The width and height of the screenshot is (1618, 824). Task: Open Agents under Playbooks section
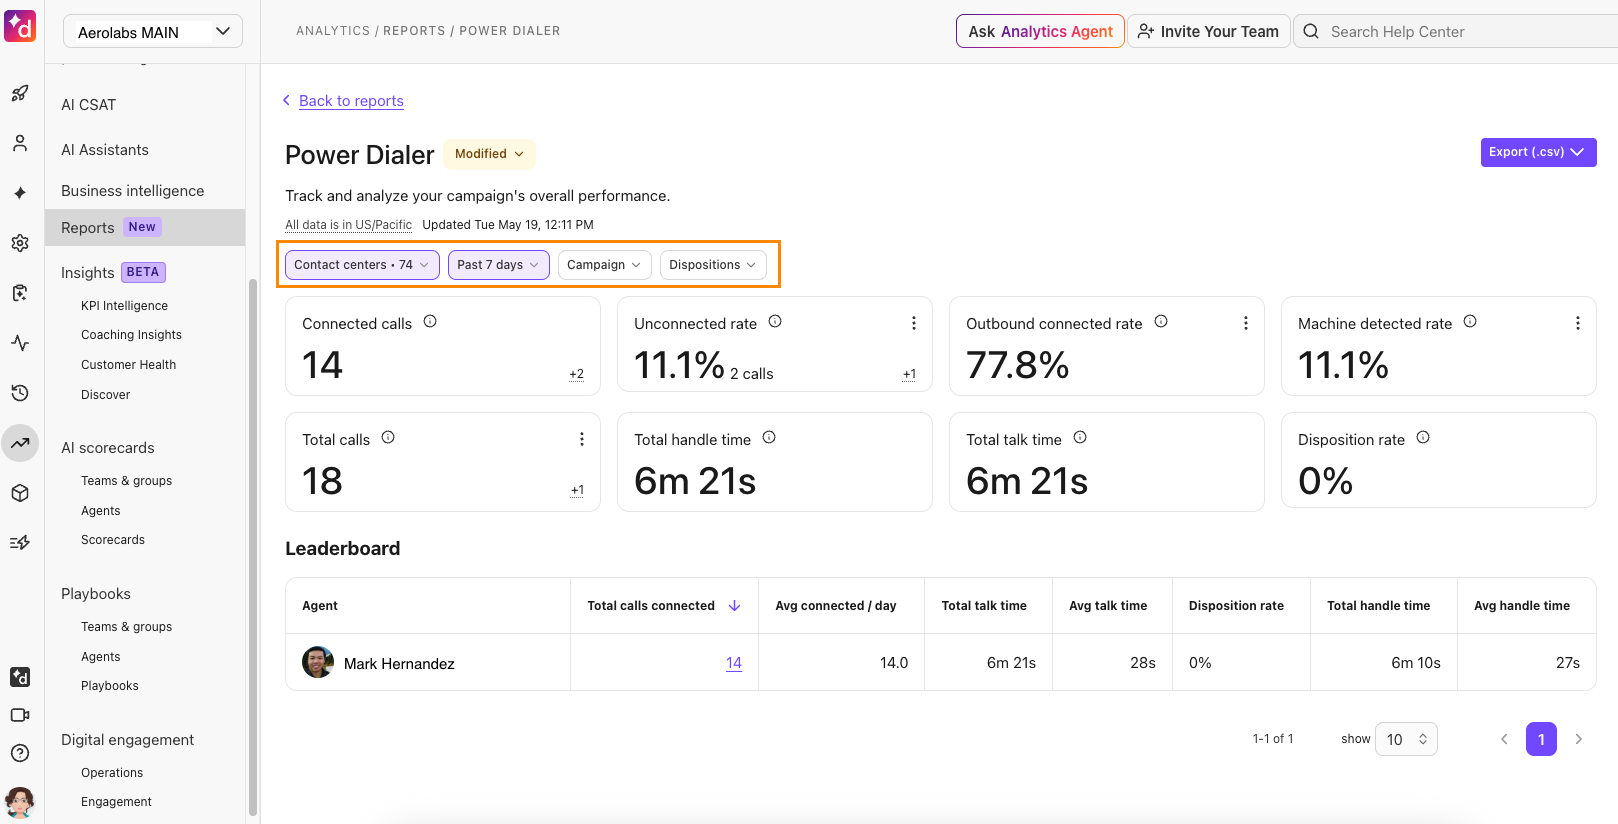101,657
